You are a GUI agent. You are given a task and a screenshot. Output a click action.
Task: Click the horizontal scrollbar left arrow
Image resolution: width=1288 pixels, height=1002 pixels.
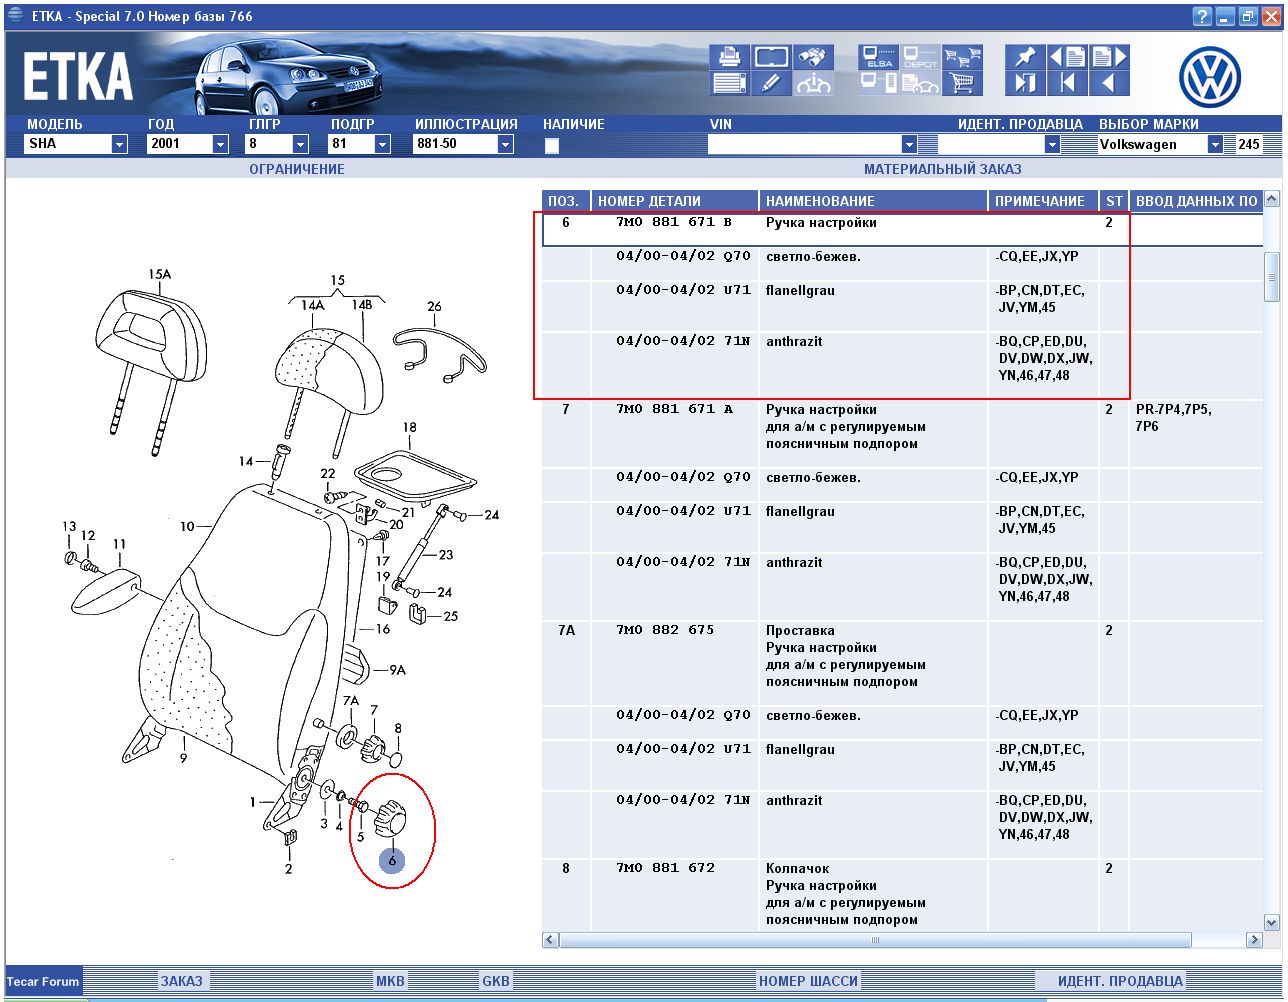(550, 940)
